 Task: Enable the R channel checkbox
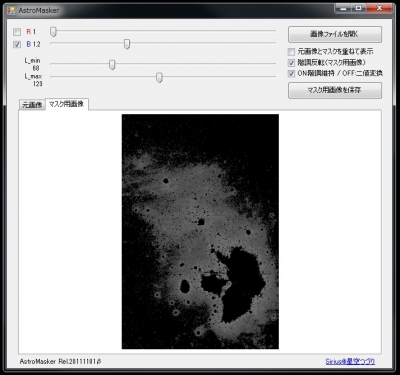click(x=17, y=32)
